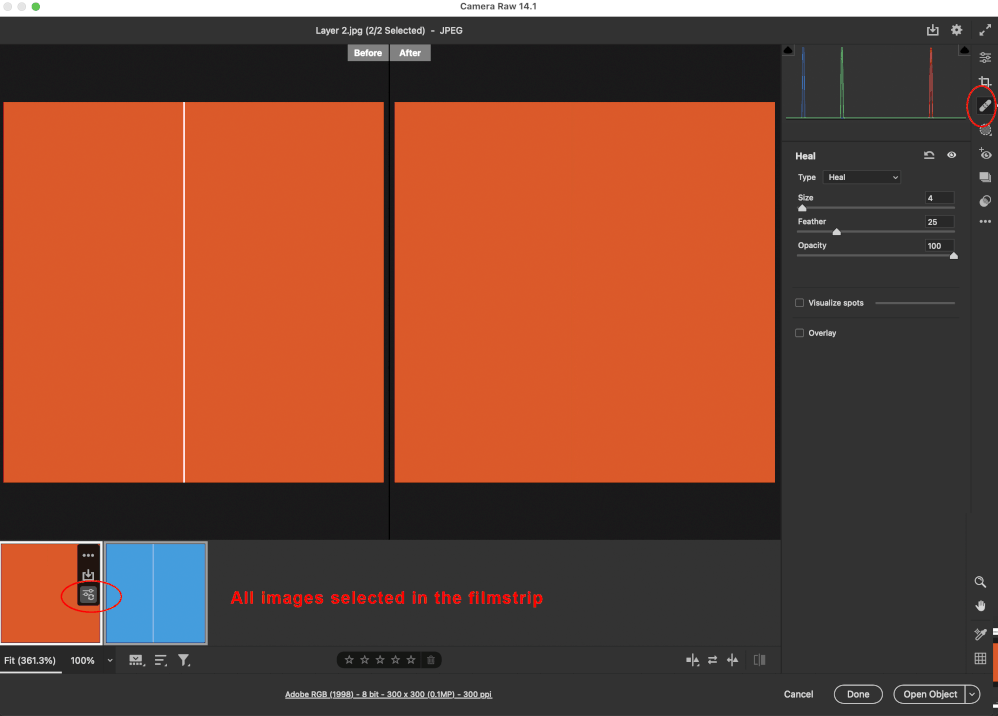
Task: Open filmstrip options menu icon
Action: (136, 661)
